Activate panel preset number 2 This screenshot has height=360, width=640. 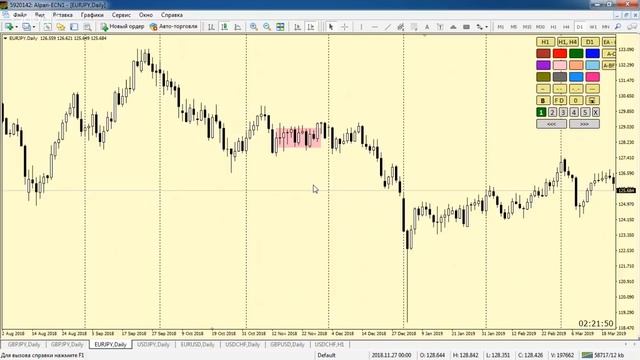pos(552,112)
